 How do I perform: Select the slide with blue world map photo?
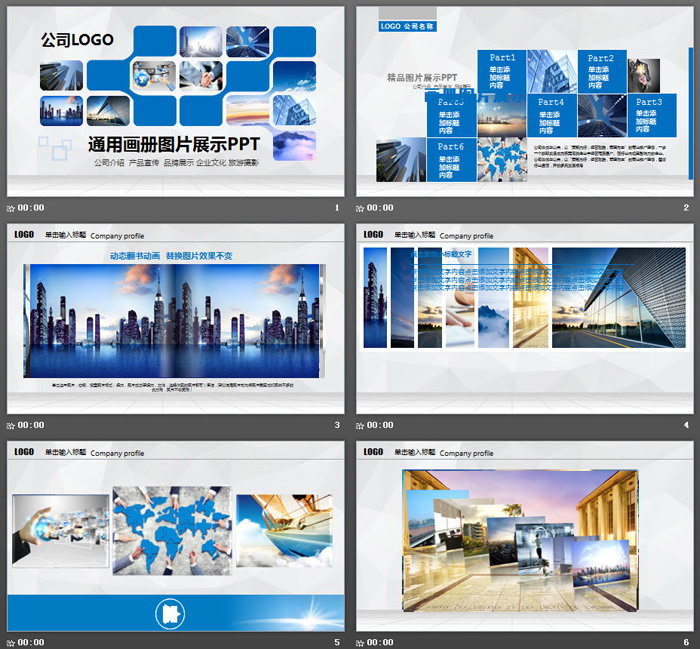(176, 535)
